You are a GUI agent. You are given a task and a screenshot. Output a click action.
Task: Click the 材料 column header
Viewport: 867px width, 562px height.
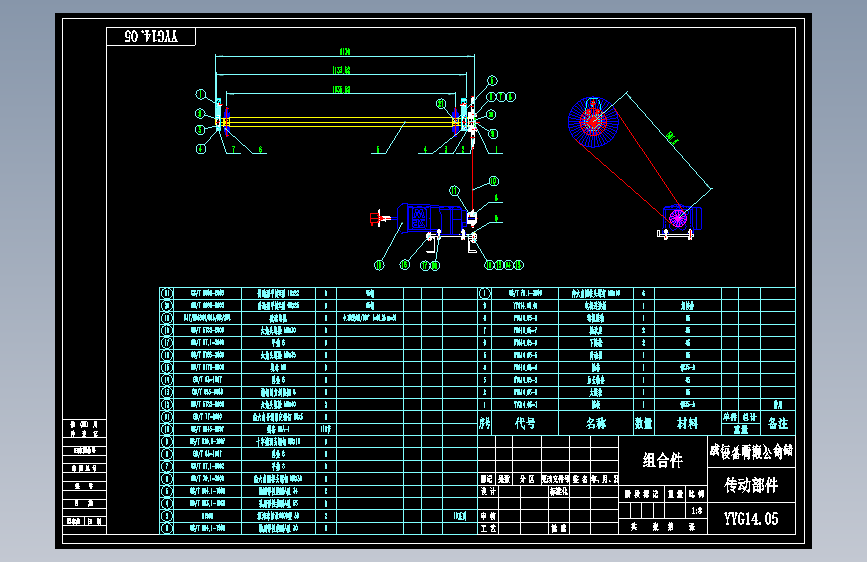click(x=687, y=423)
